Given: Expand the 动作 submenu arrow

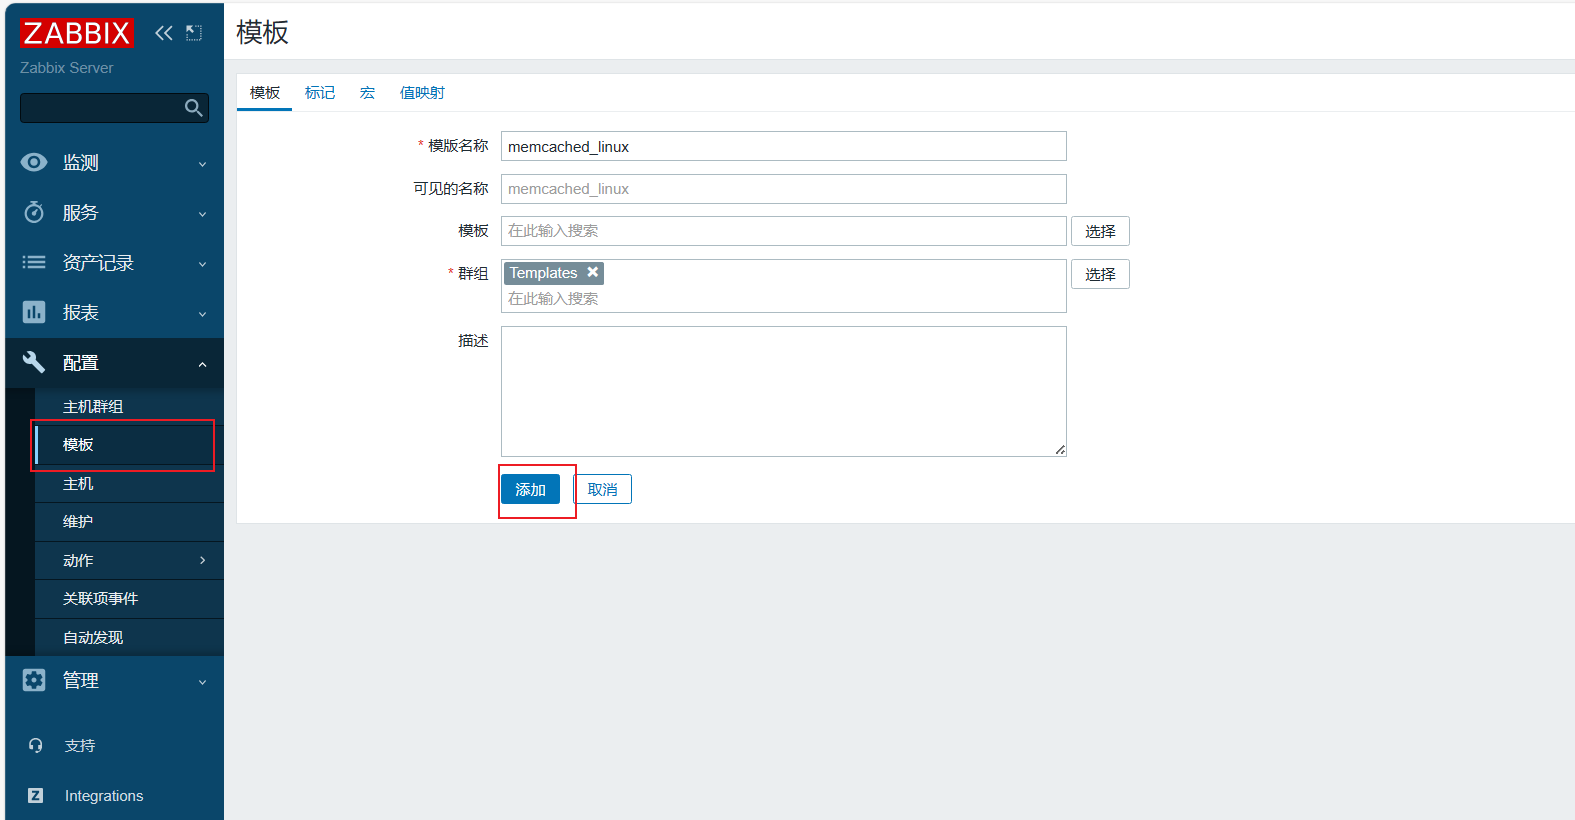Looking at the screenshot, I should click(202, 560).
